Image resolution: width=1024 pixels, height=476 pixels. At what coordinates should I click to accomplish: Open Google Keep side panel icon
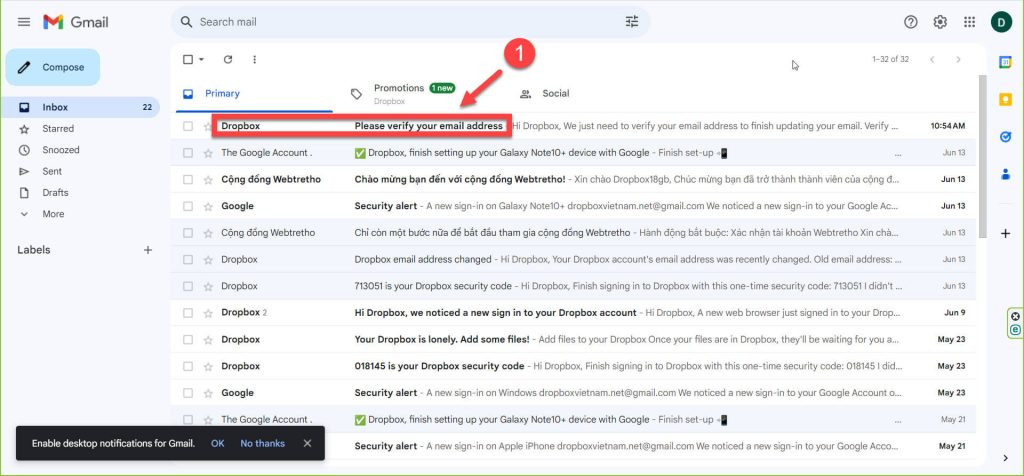(1005, 99)
